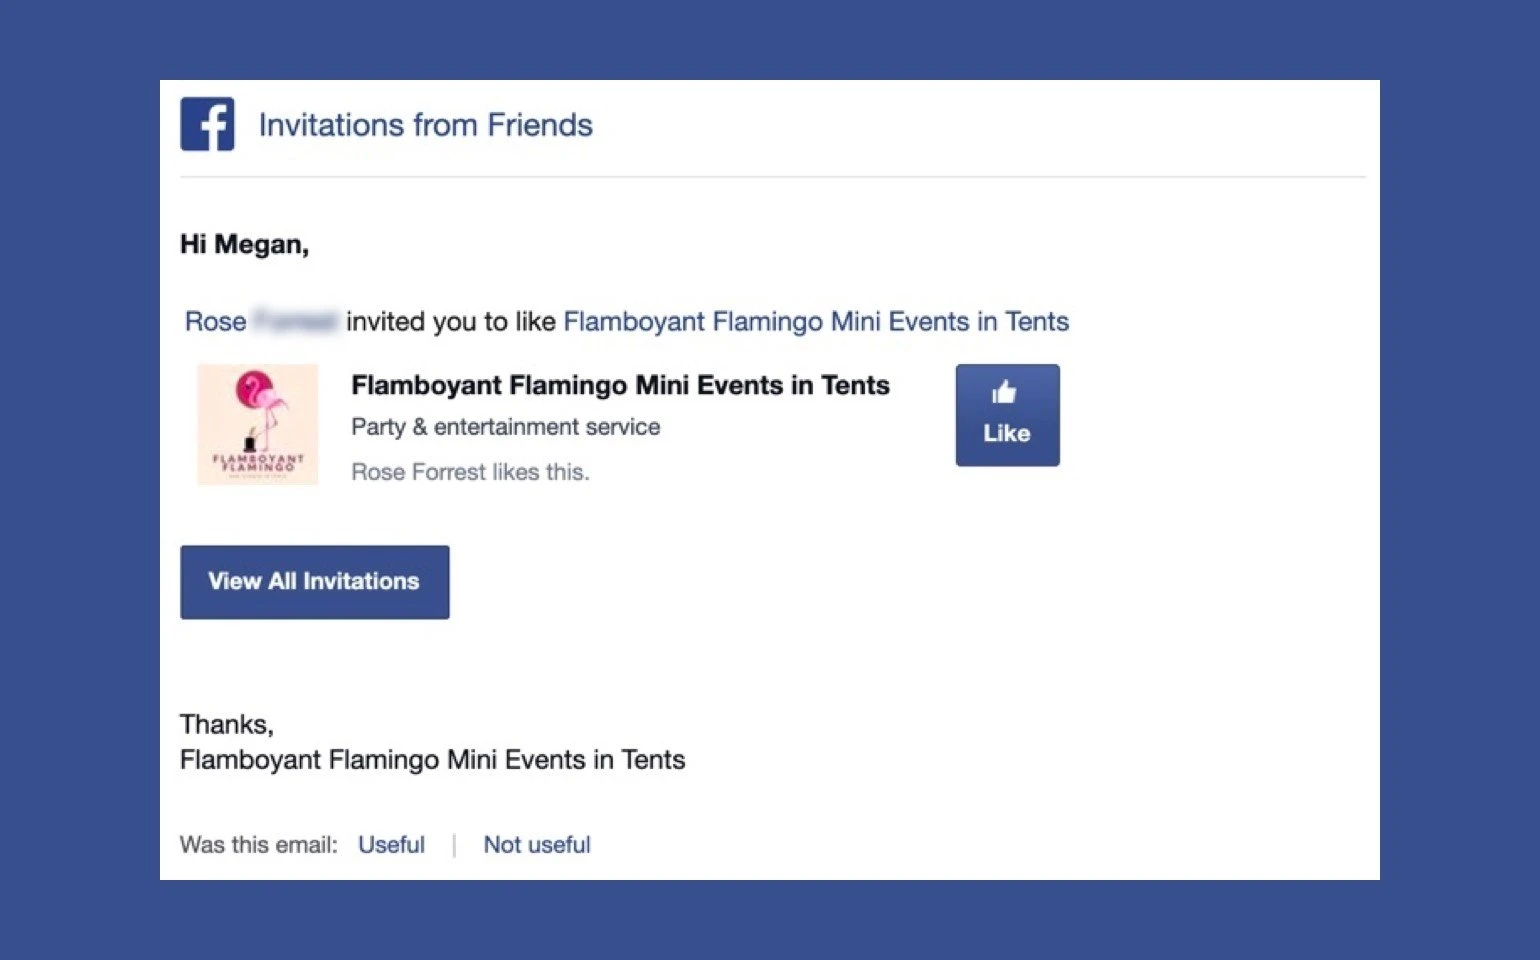Click the Flamboyant Flamingo signature below Thanks
This screenshot has width=1540, height=960.
coord(432,760)
